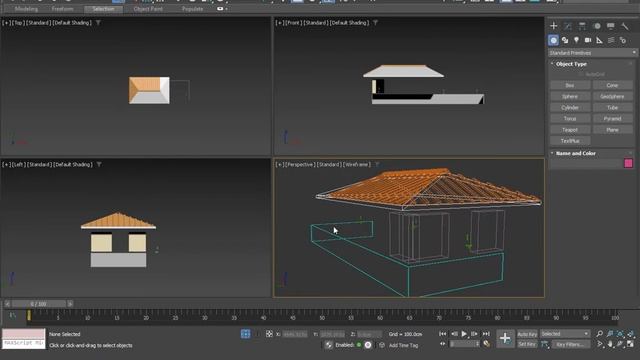The width and height of the screenshot is (640, 360).
Task: Open the Left viewport Standard menu
Action: coord(39,164)
